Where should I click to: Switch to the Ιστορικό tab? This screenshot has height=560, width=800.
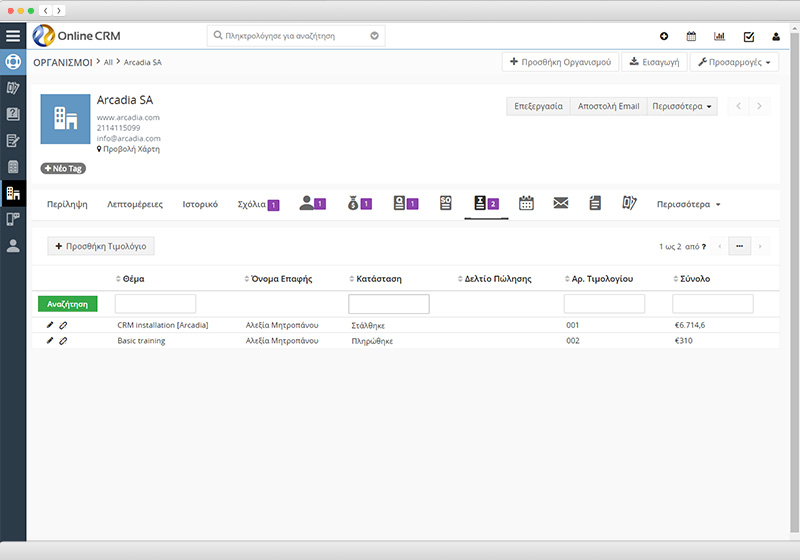pyautogui.click(x=200, y=204)
